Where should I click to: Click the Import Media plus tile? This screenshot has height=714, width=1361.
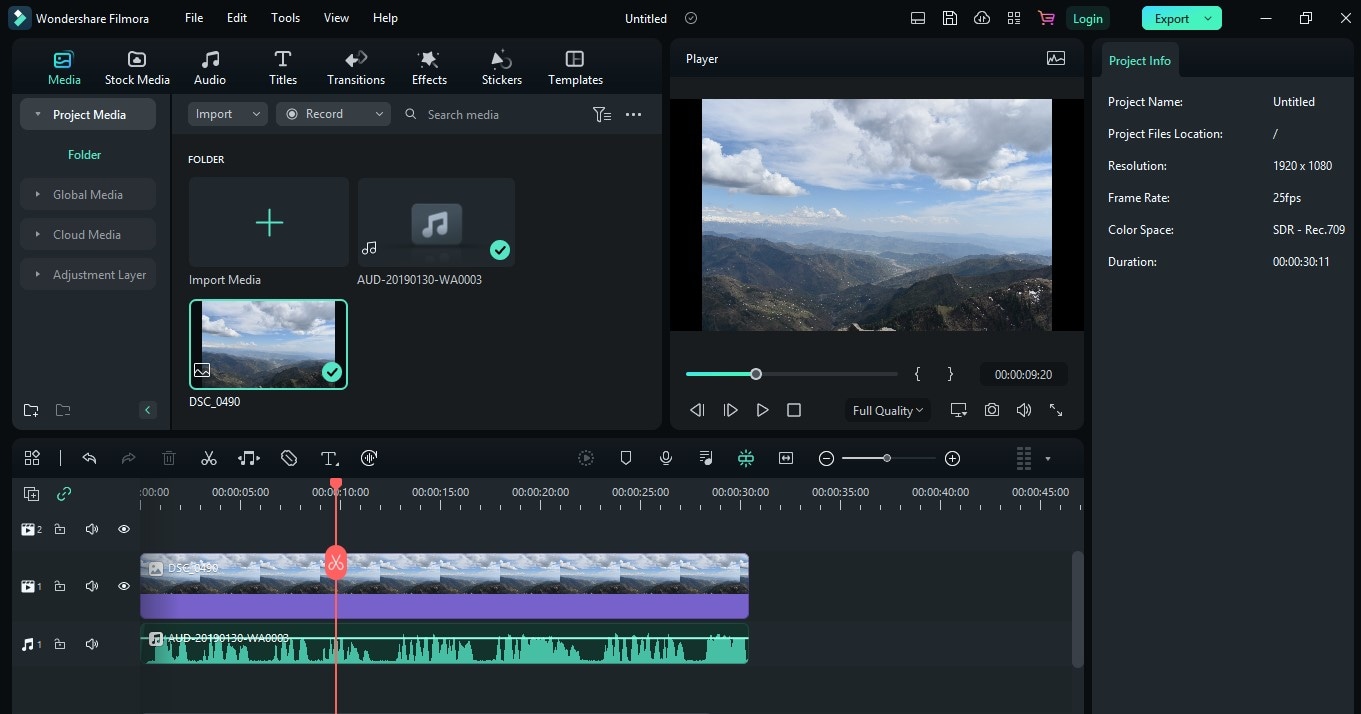click(x=269, y=222)
